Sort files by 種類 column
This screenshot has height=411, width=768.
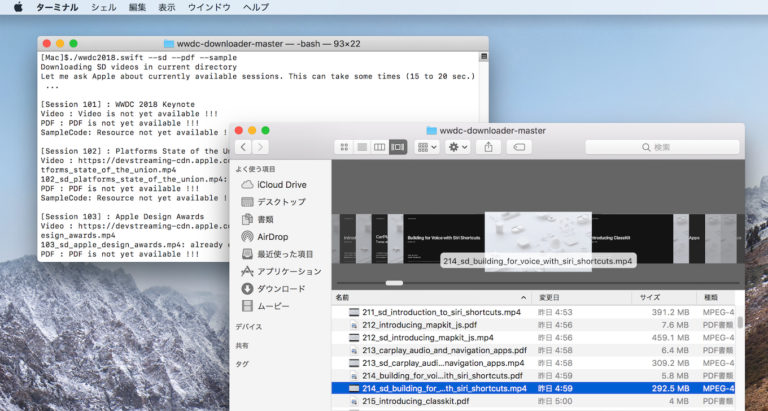click(x=716, y=297)
